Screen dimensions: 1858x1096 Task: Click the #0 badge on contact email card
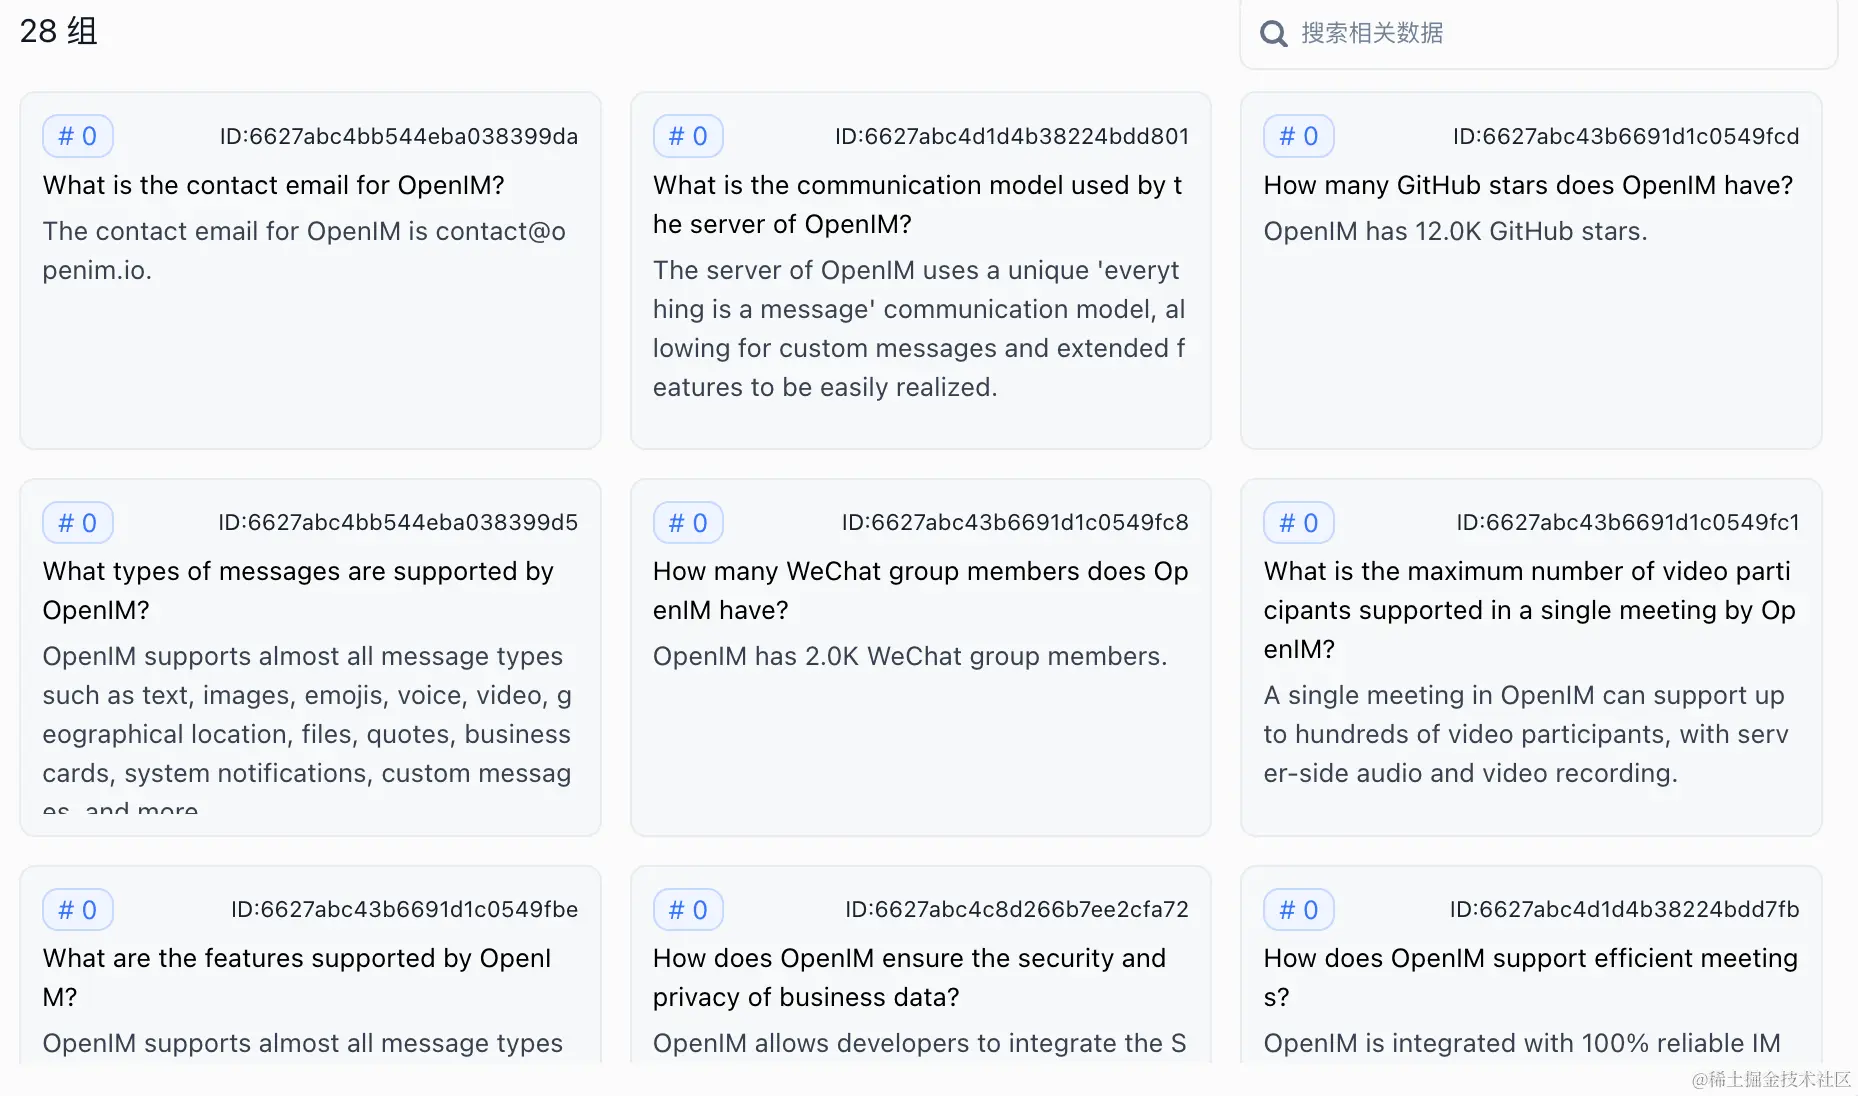[78, 136]
